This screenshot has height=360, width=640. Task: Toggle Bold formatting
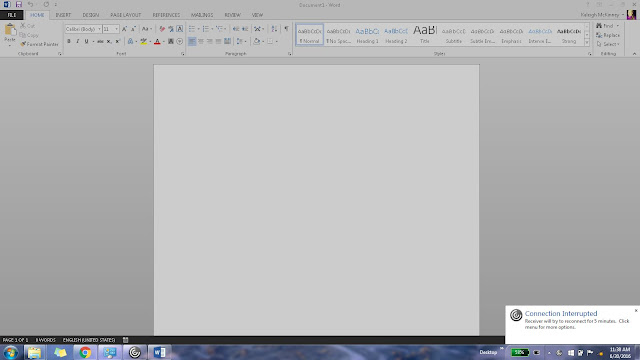pyautogui.click(x=69, y=41)
